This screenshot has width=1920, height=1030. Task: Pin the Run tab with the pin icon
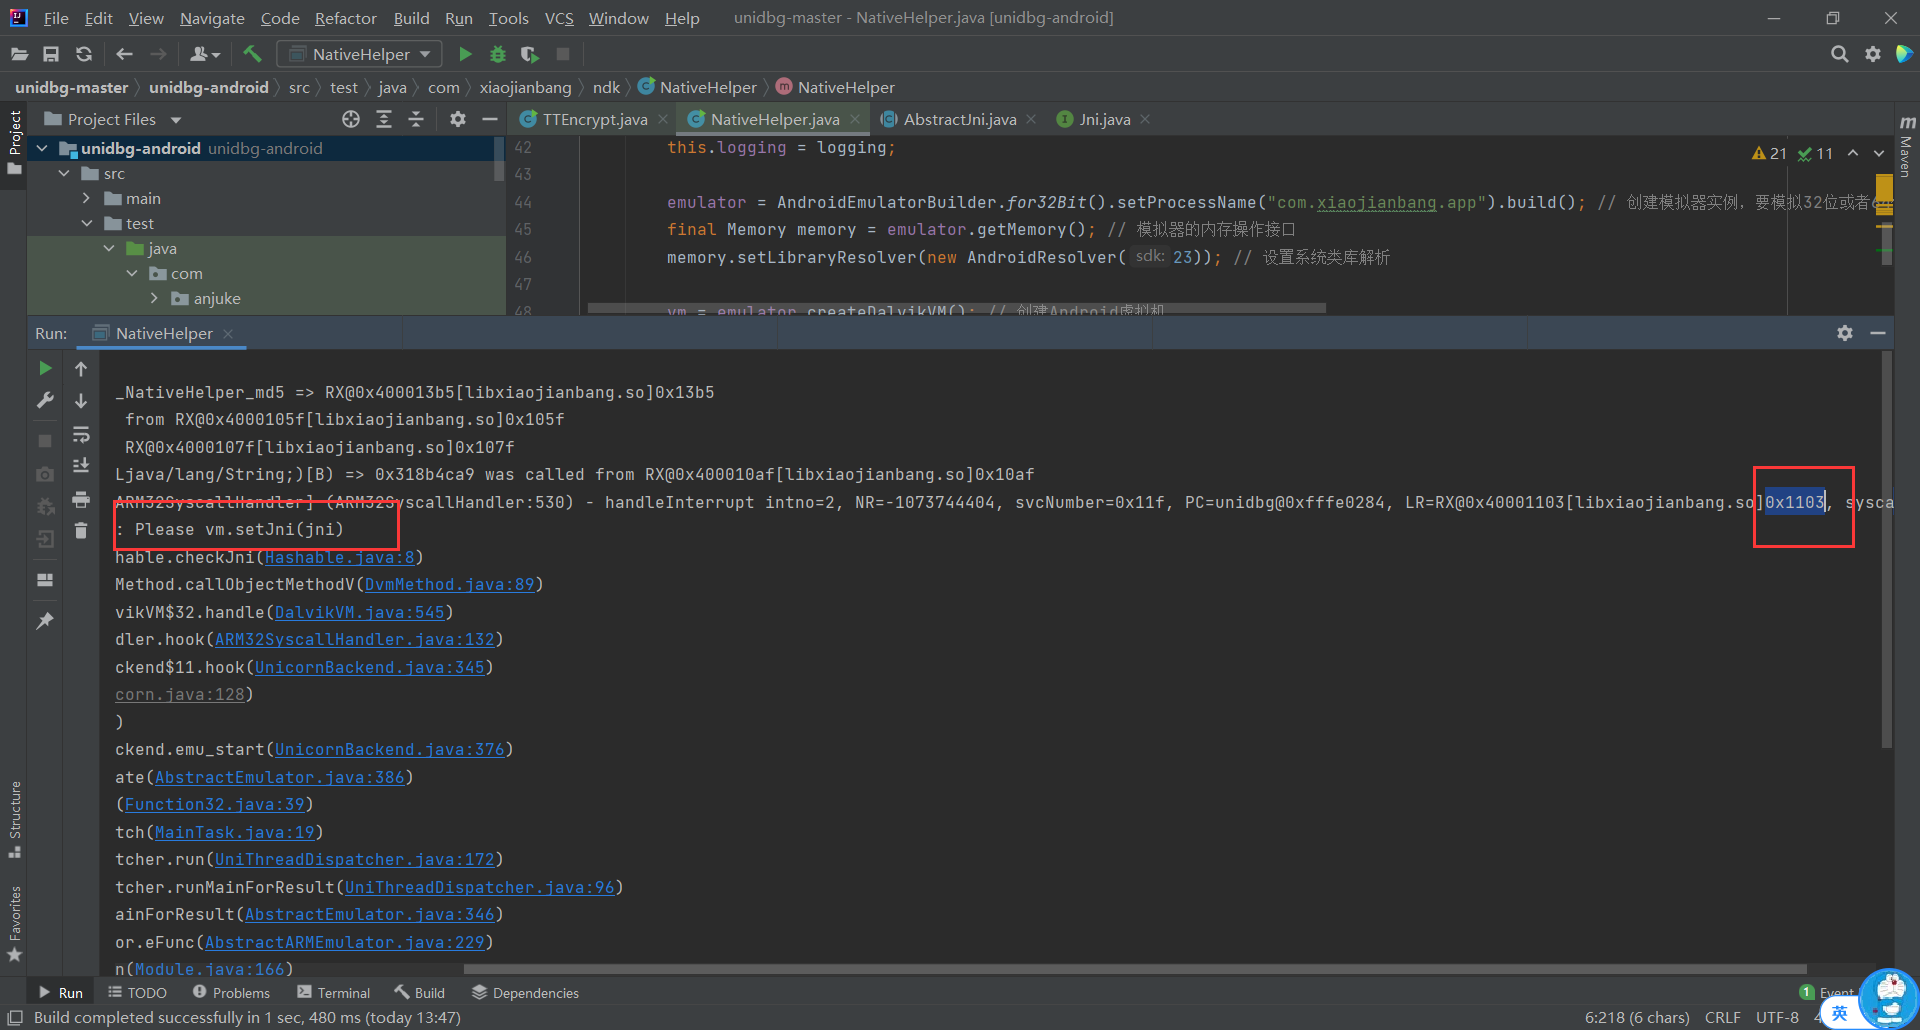[45, 621]
